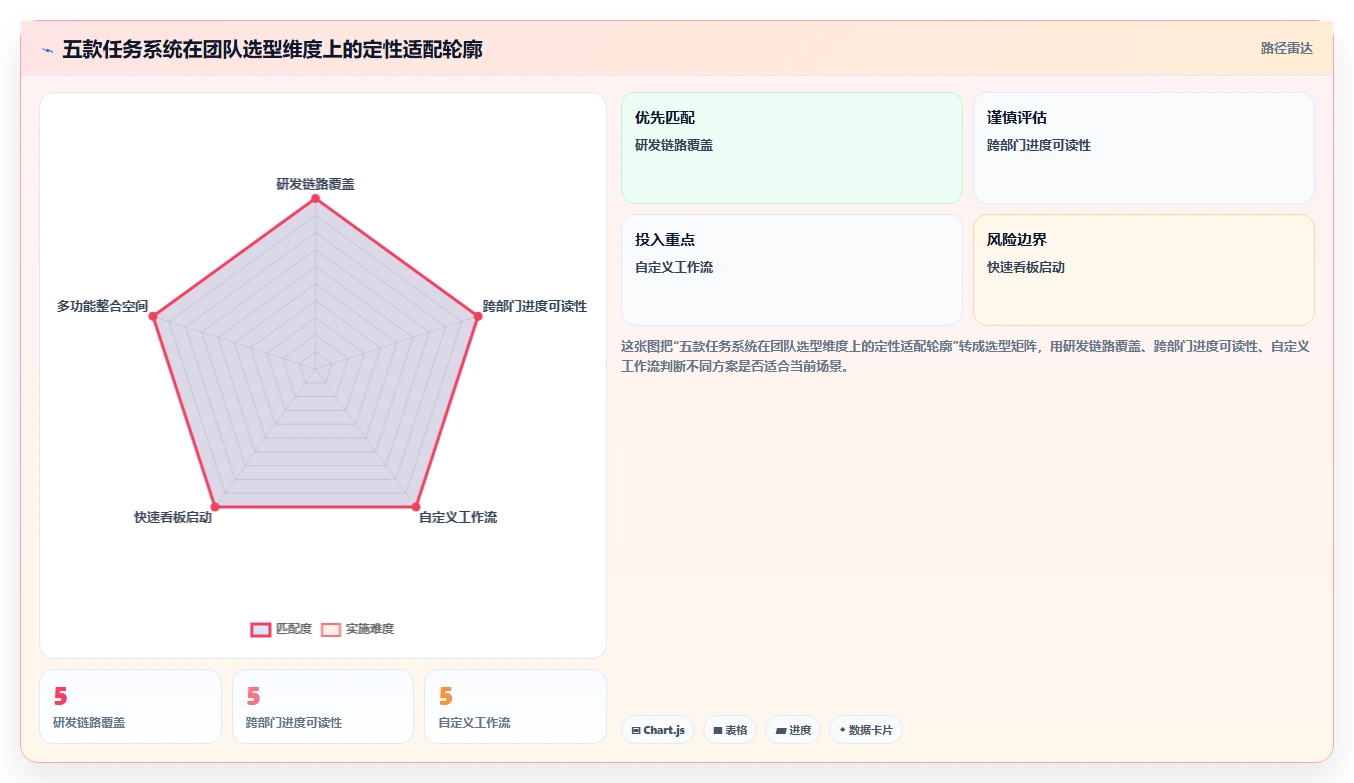The image size is (1354, 783).
Task: Select the 数据卡片 tag
Action: click(866, 730)
